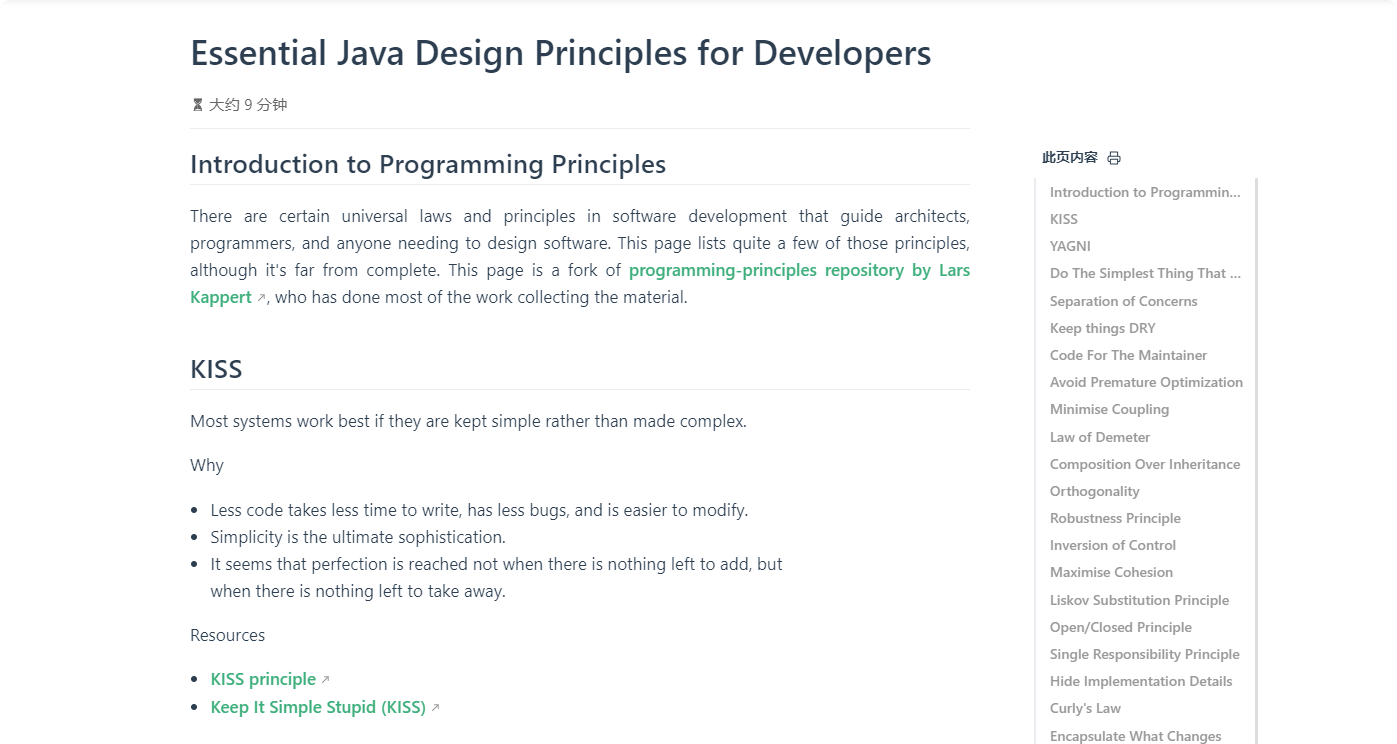This screenshot has width=1397, height=744.
Task: Go to YAGNI section in sidebar
Action: [1070, 246]
